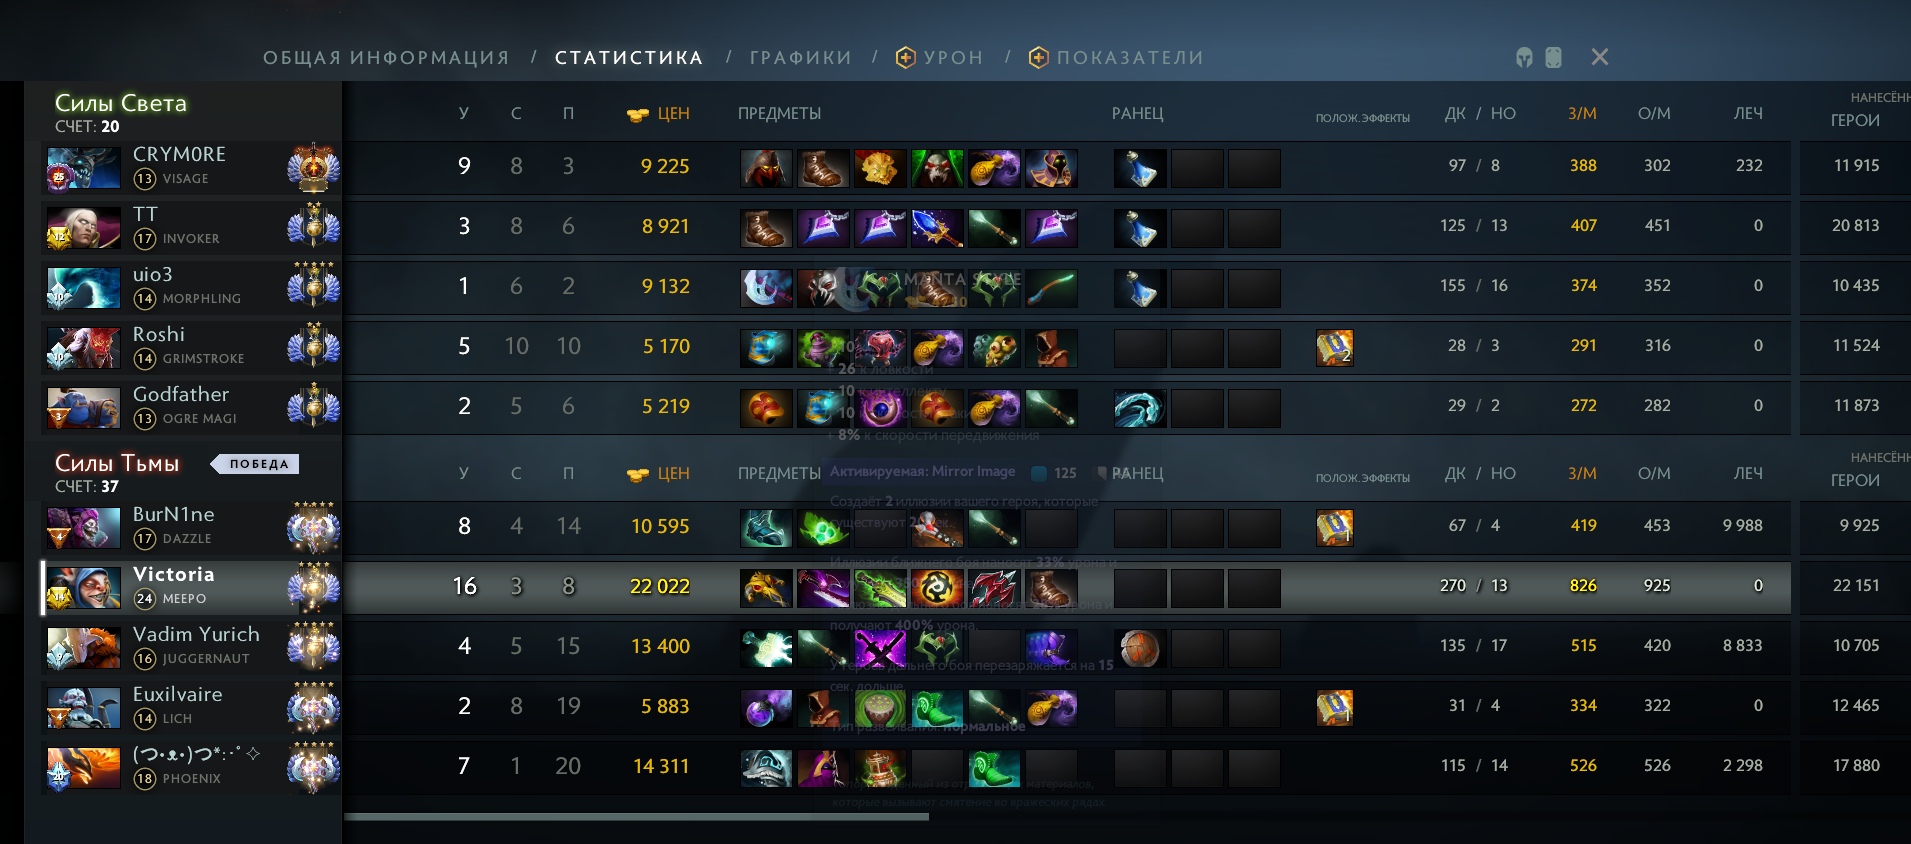Click Roshi's positive effect buff icon
1911x844 pixels.
(1334, 347)
